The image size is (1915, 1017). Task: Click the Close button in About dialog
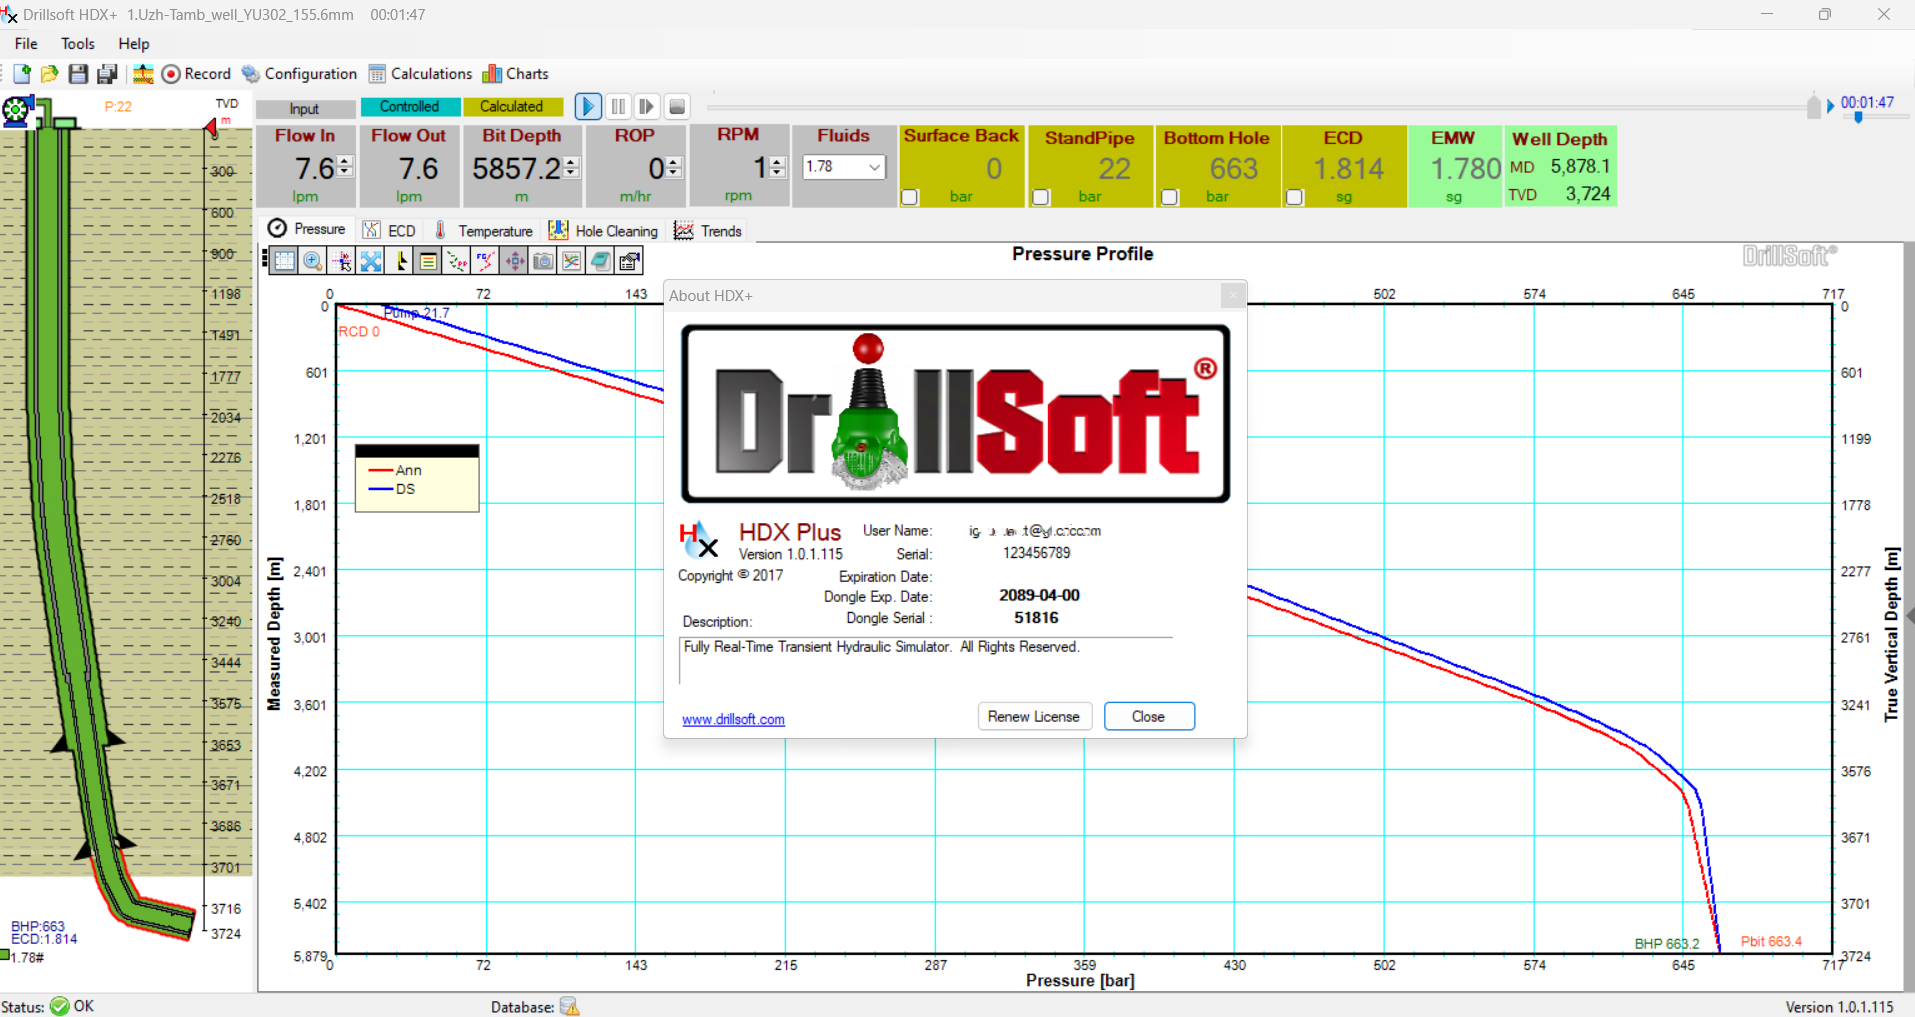[1149, 716]
